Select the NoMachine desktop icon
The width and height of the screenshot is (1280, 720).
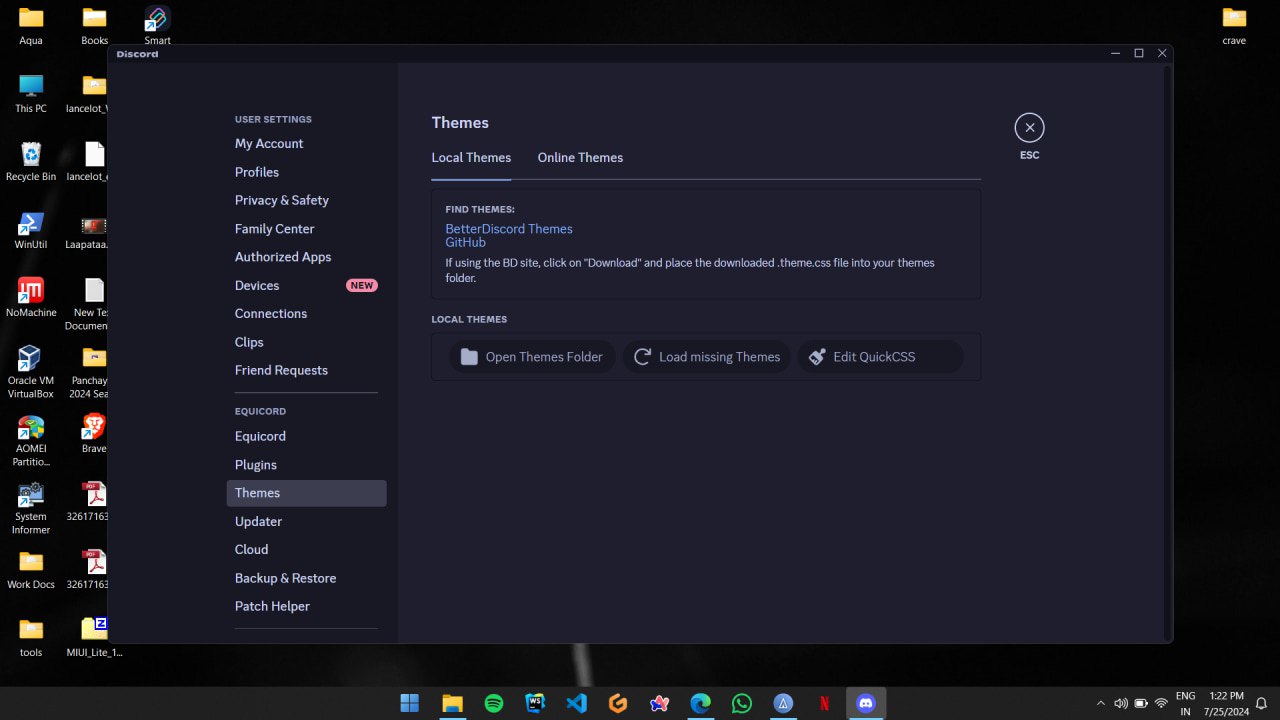pos(31,298)
